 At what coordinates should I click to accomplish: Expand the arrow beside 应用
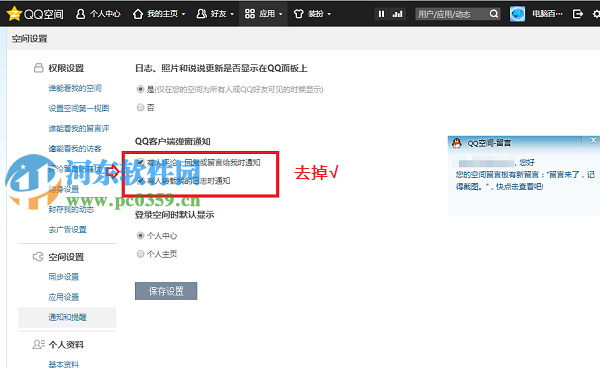(x=280, y=15)
